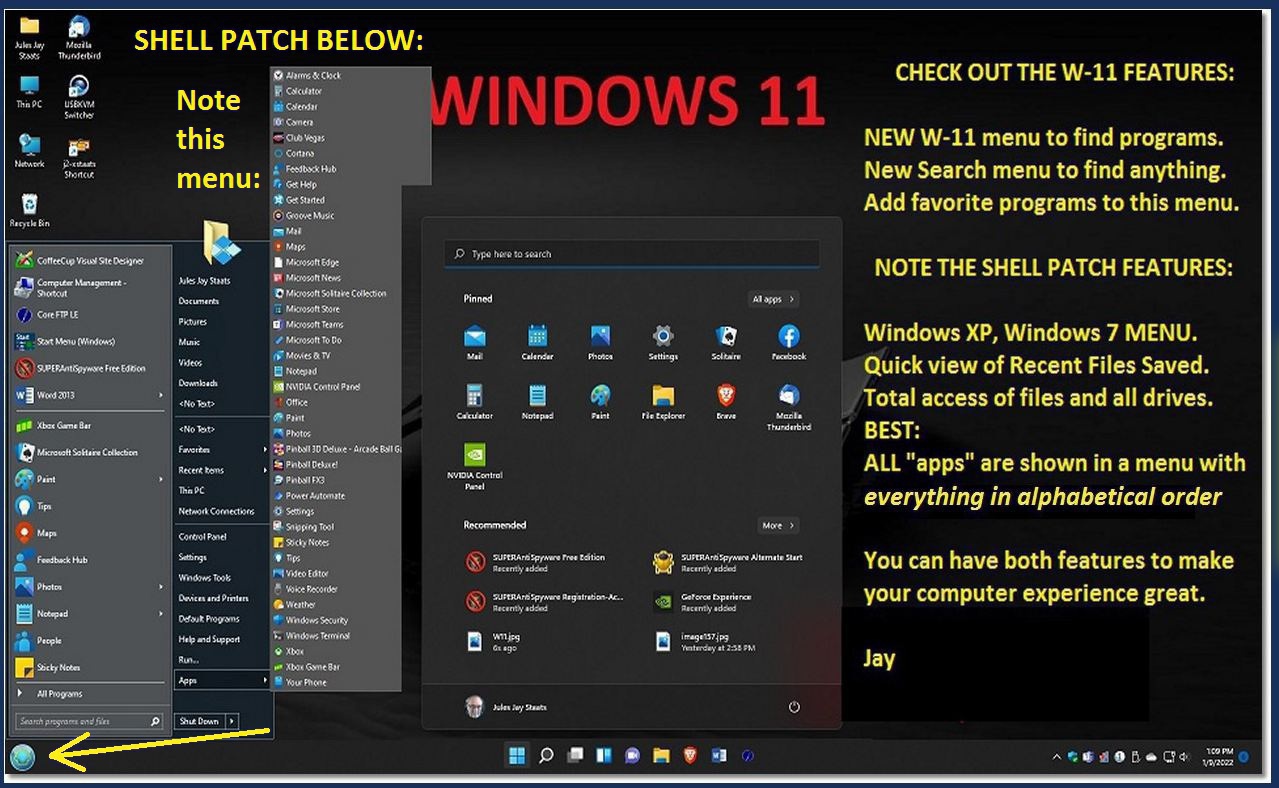Open the Network desktop icon
The width and height of the screenshot is (1279, 788).
29,151
